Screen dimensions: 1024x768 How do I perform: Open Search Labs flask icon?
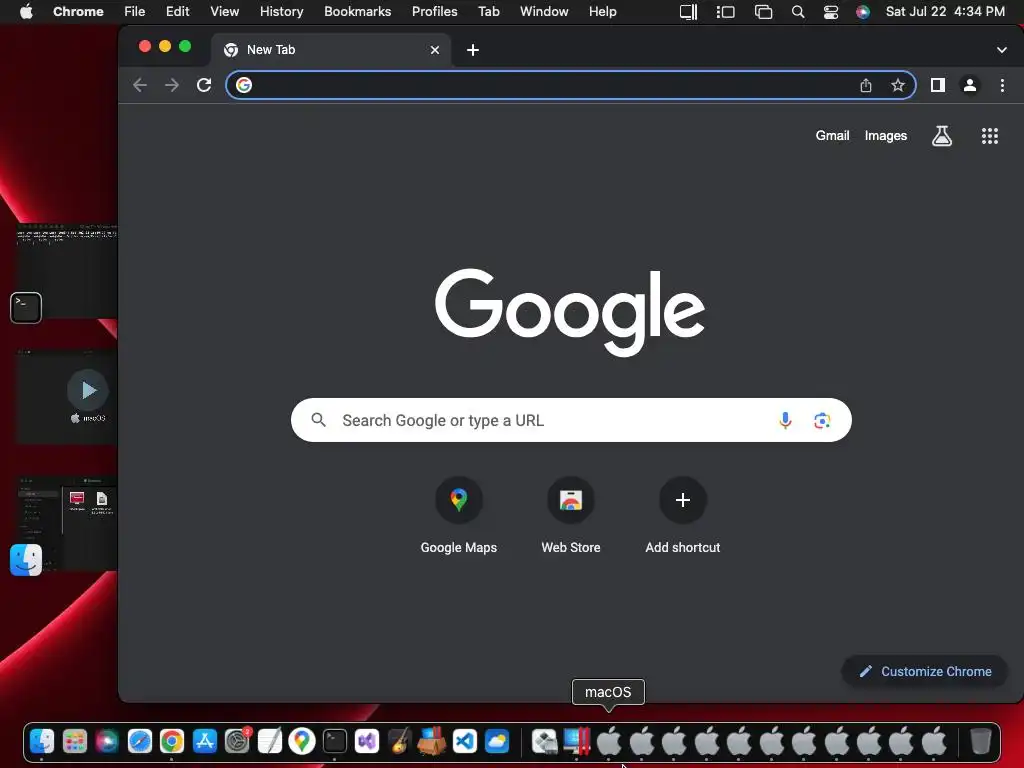[x=942, y=136]
